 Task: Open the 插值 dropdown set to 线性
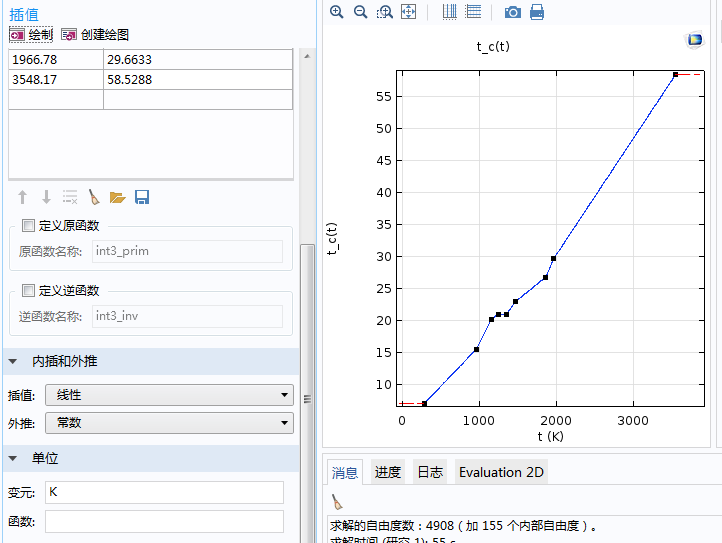coord(169,394)
